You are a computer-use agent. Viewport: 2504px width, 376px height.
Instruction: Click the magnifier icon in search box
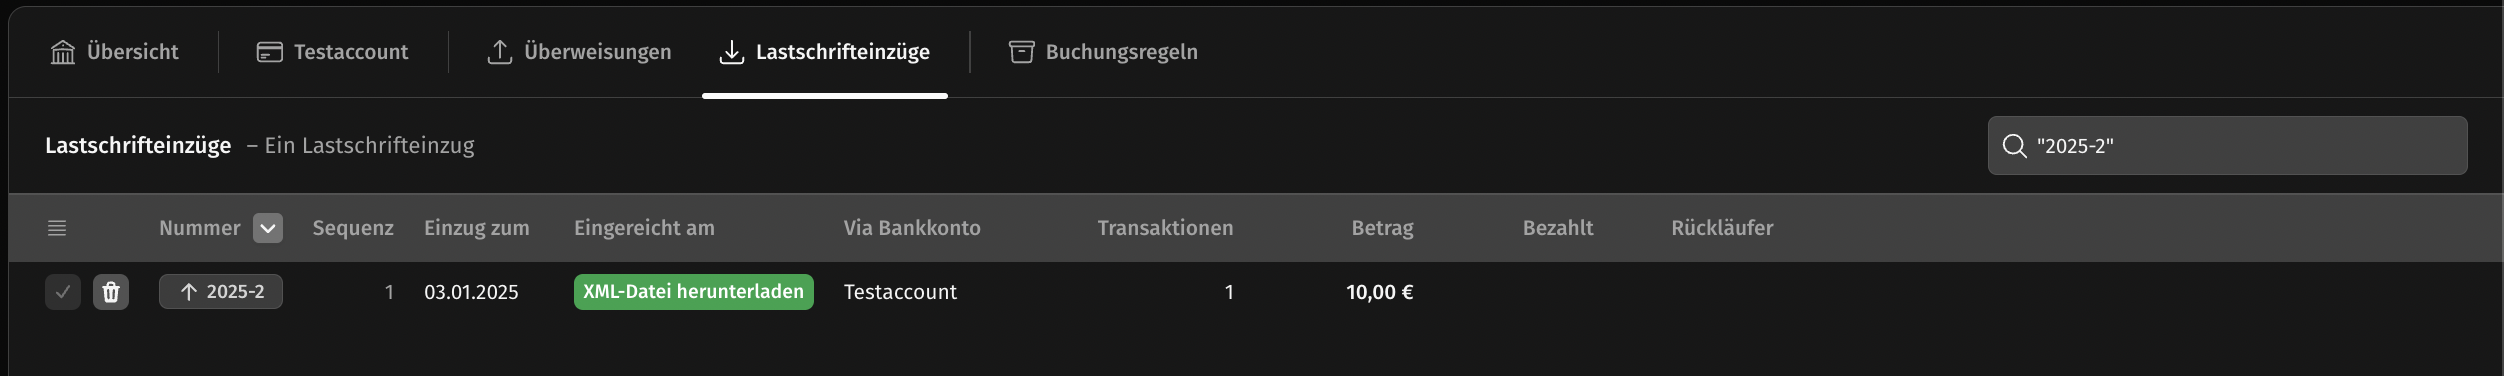pos(2014,146)
